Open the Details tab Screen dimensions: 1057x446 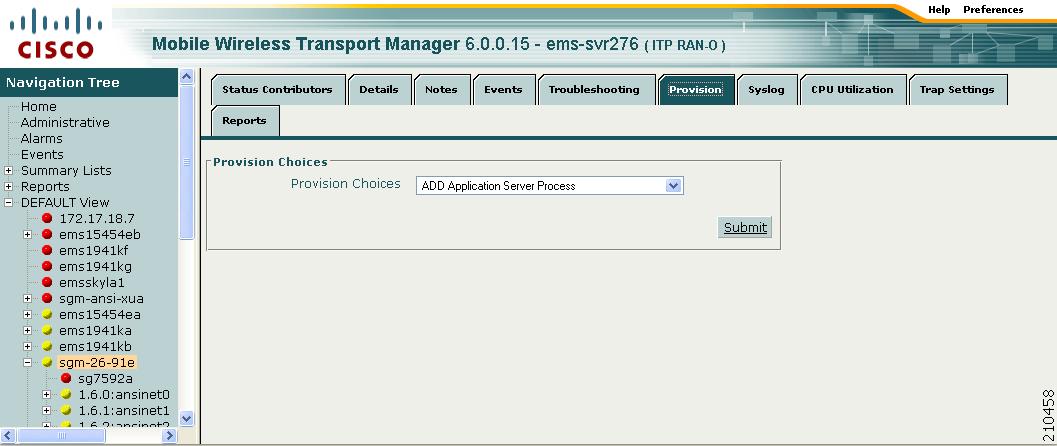379,90
